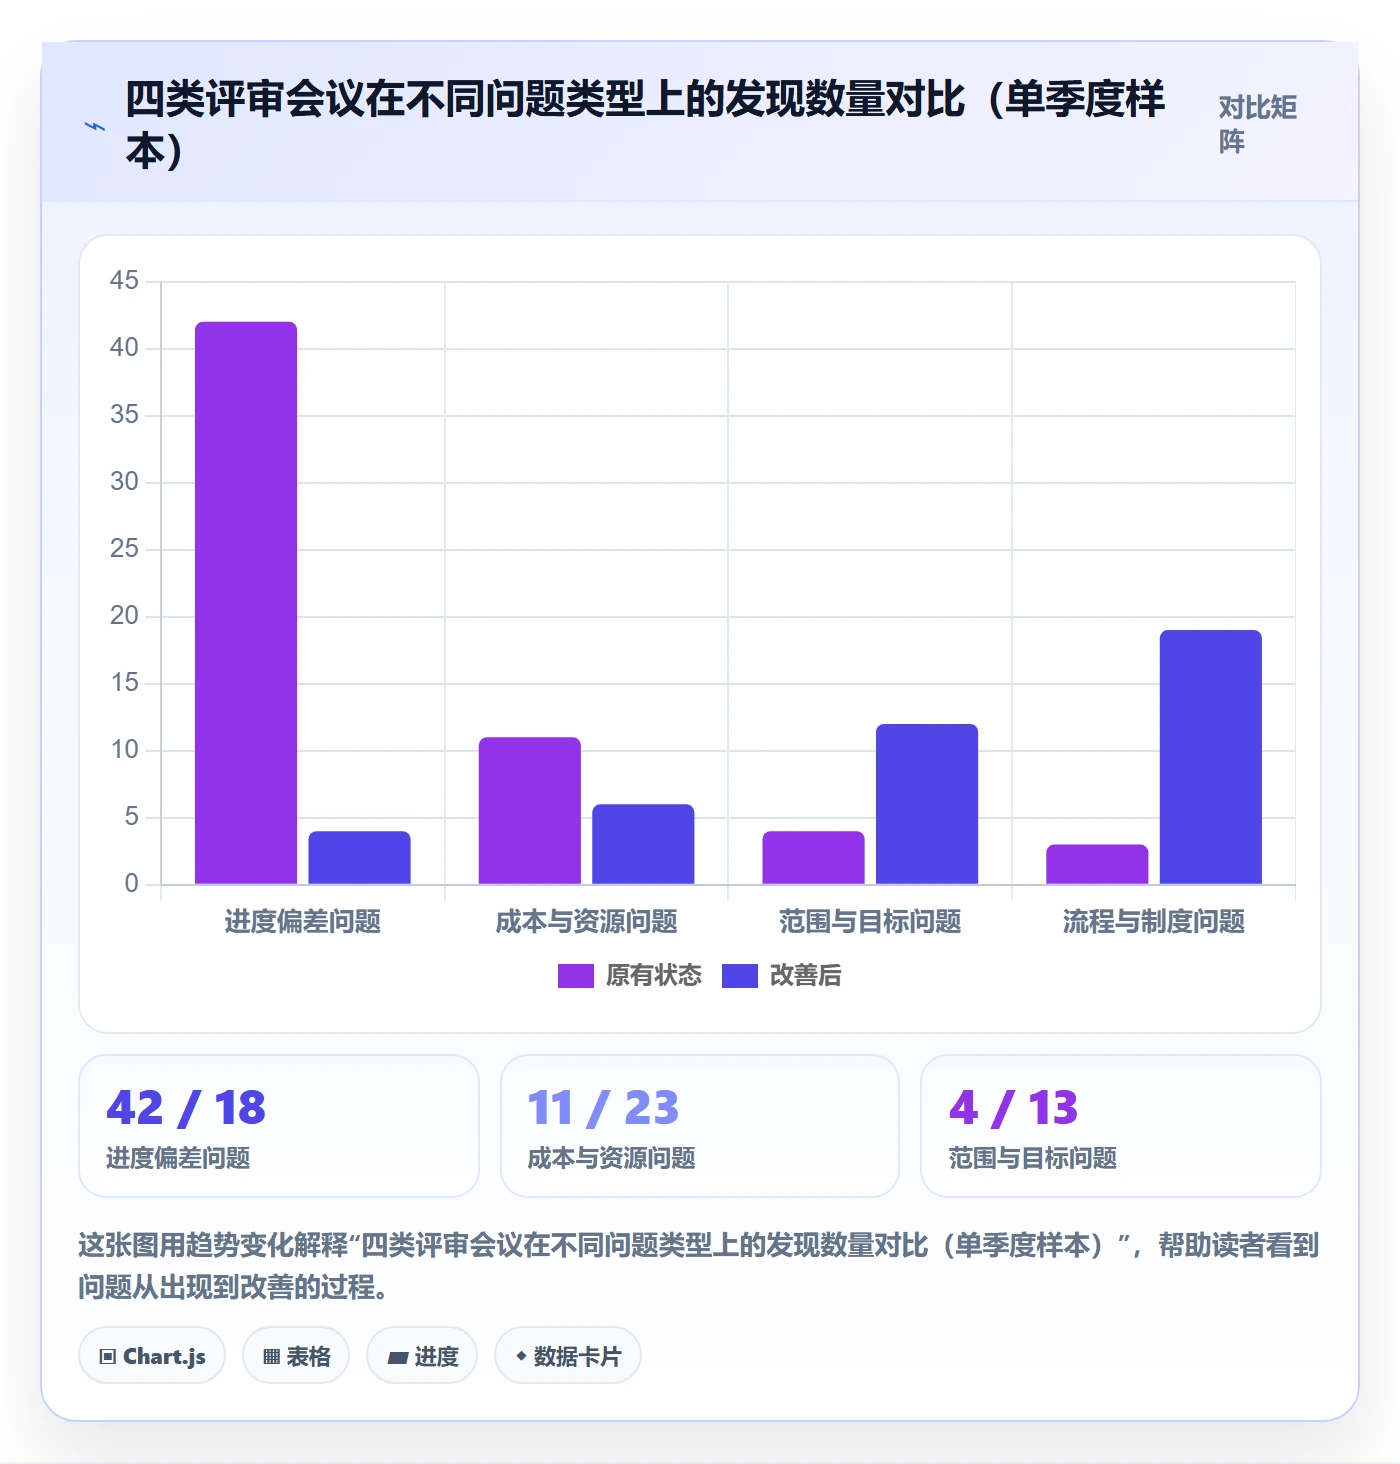
Task: Click the 改善后 legend label
Action: tap(806, 976)
